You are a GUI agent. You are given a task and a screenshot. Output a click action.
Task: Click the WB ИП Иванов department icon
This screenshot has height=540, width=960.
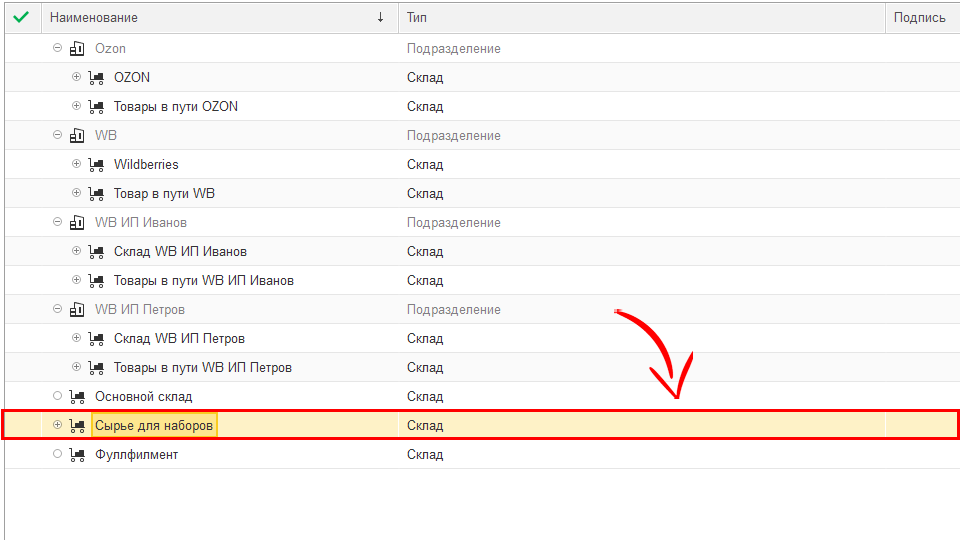pos(77,222)
